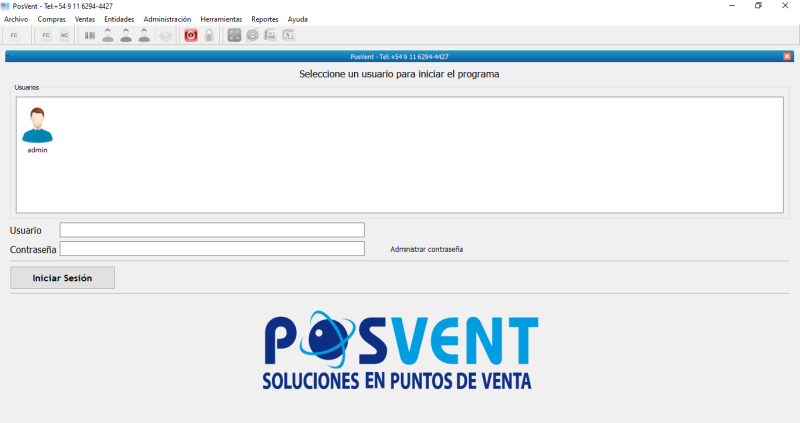The height and width of the screenshot is (423, 800).
Task: Open the web browser globe icon
Action: [253, 35]
